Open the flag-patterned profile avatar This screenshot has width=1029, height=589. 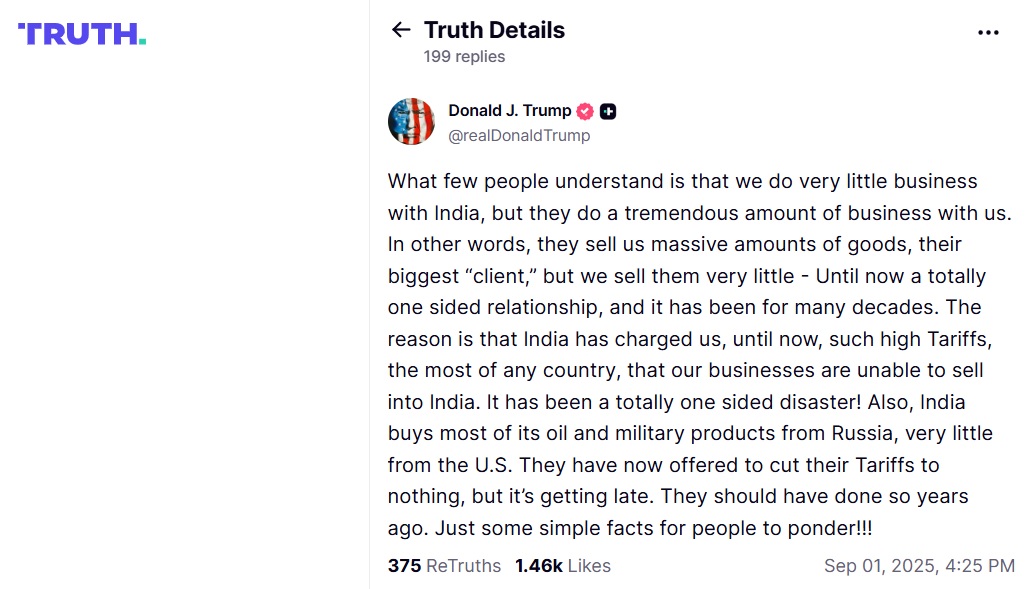(x=411, y=122)
